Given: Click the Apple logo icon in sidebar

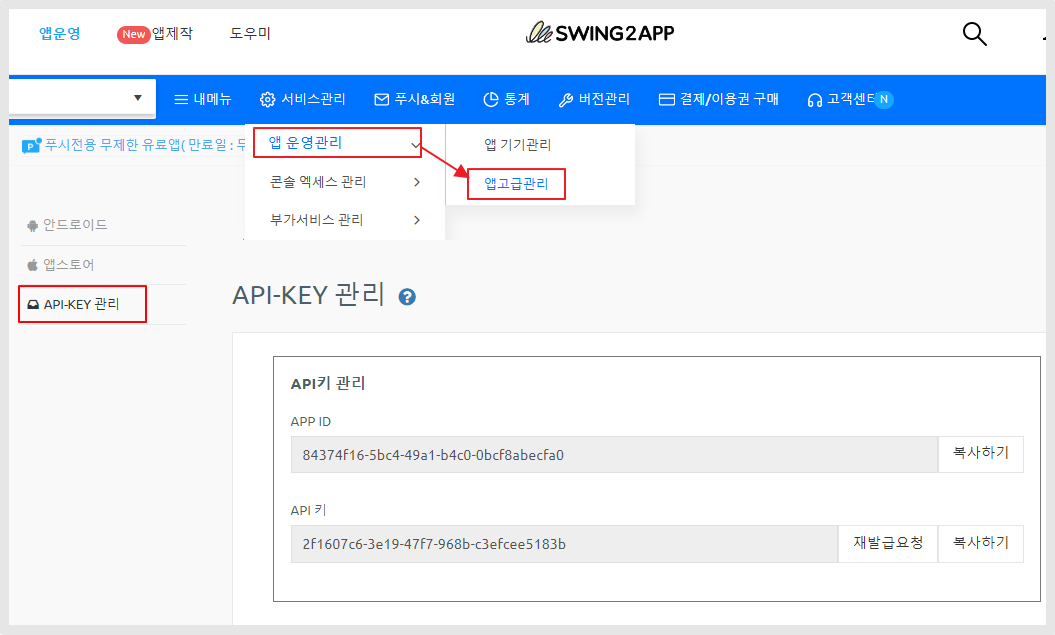Looking at the screenshot, I should (32, 265).
